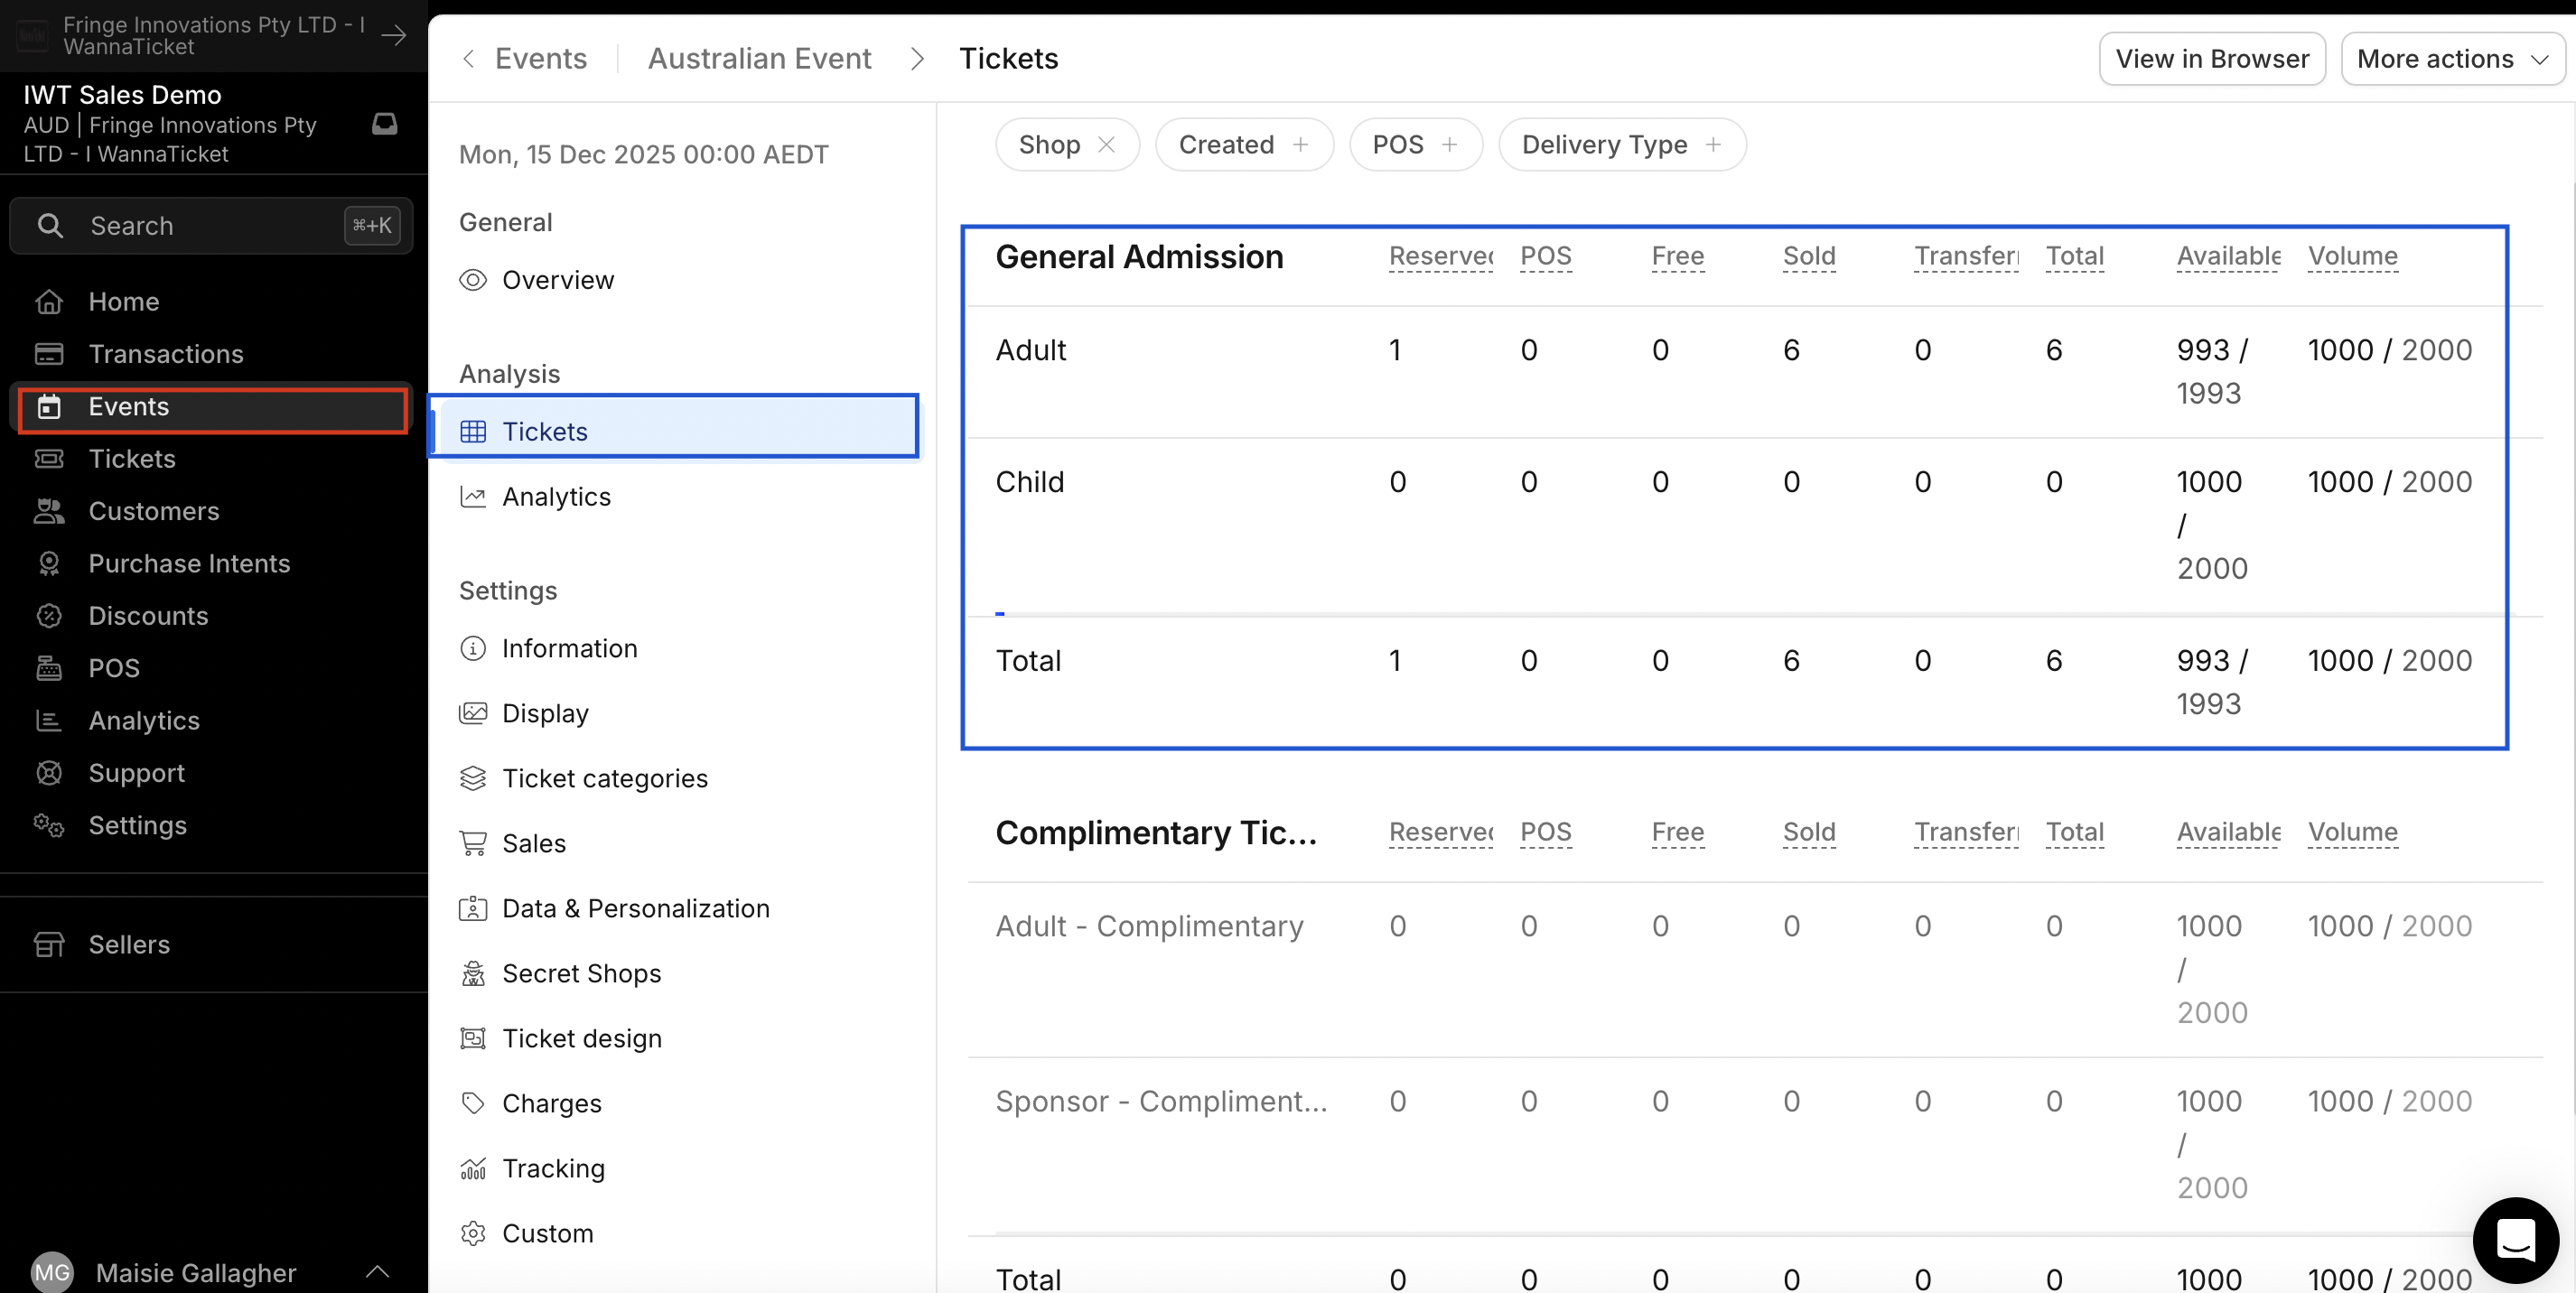
Task: Open the Sellers store icon
Action: (49, 944)
